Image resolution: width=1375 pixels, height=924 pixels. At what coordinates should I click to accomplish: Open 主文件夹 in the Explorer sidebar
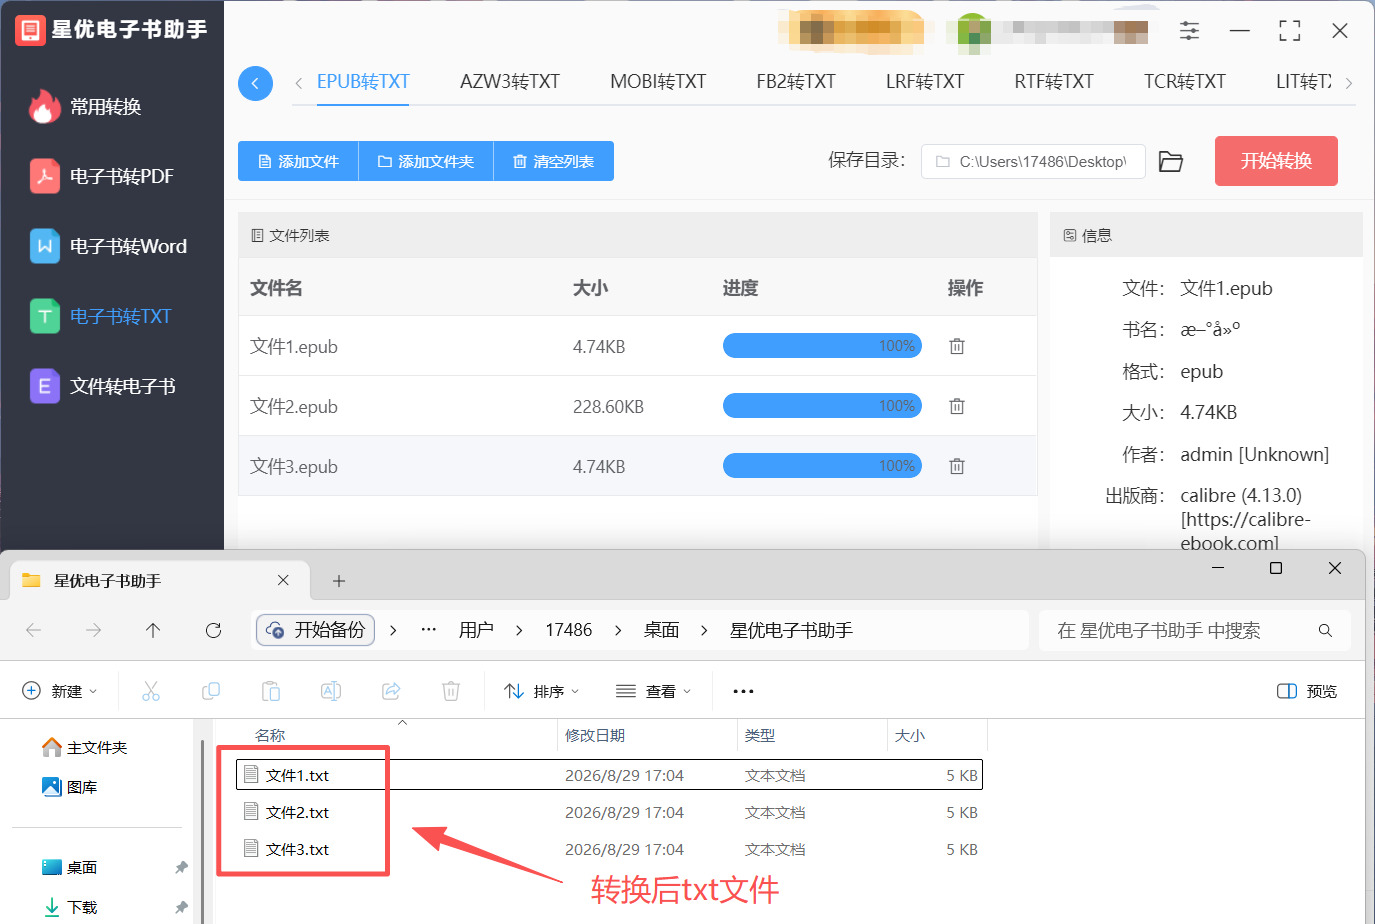click(x=85, y=747)
